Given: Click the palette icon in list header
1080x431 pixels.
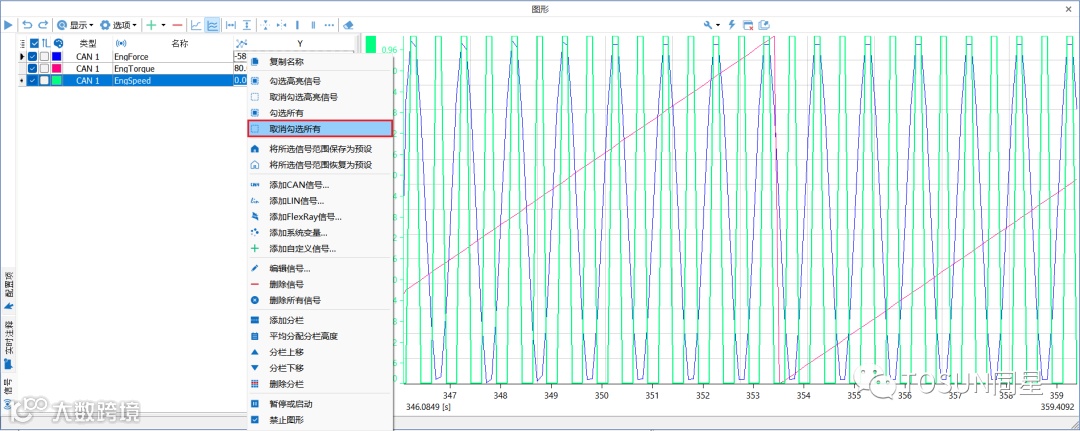Looking at the screenshot, I should coord(59,43).
